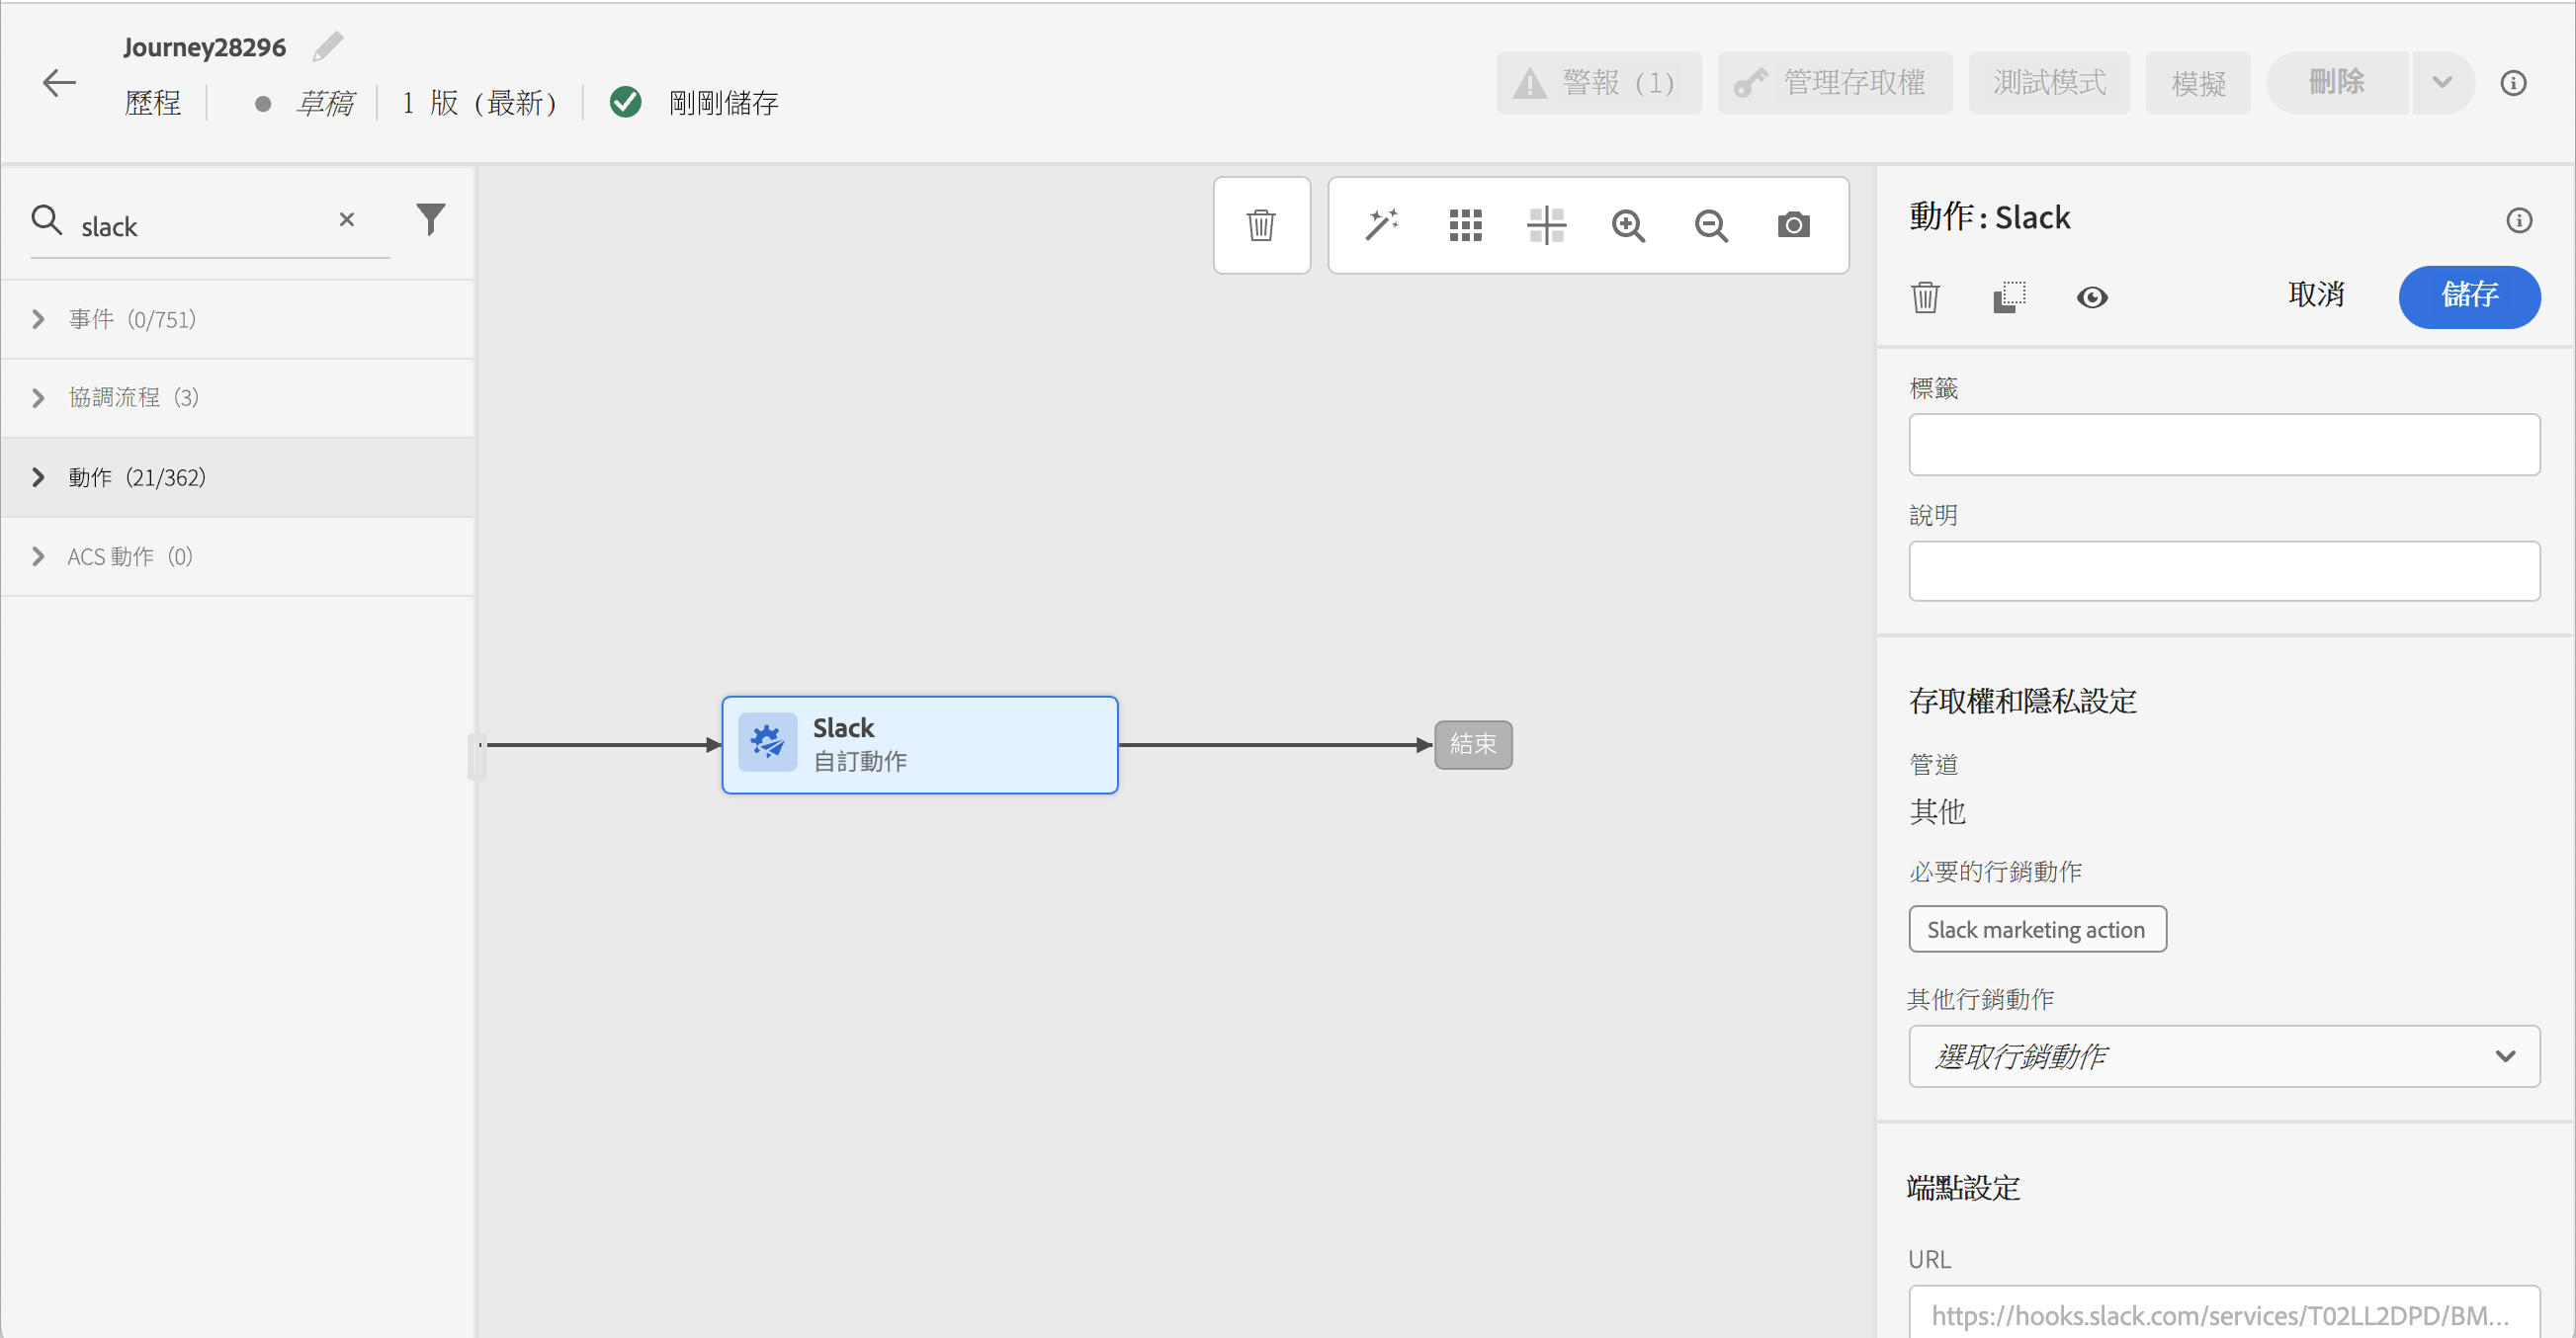Click the crosshair snap alignment icon
The width and height of the screenshot is (2576, 1338).
coord(1546,225)
